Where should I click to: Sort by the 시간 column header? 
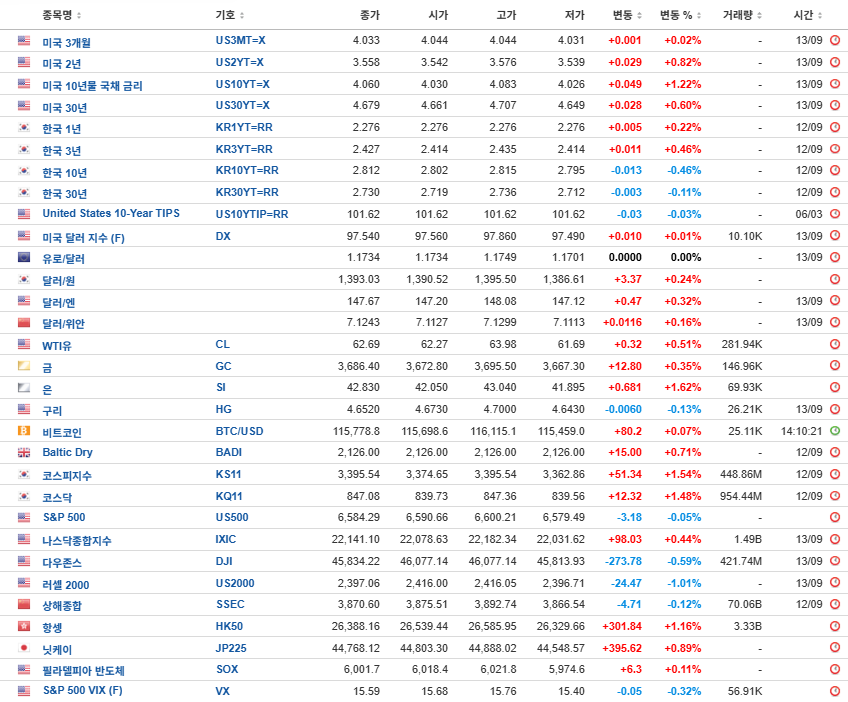(x=808, y=15)
